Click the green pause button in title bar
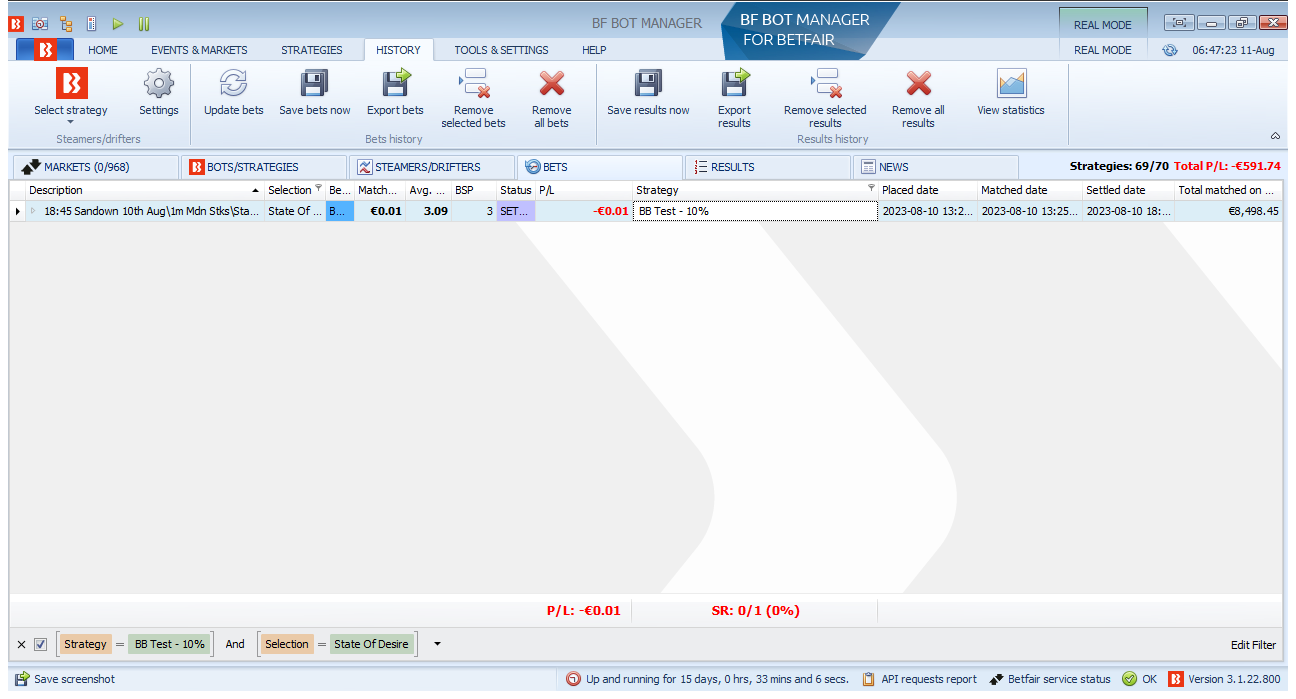Viewport: 1296px width, 699px height. (x=144, y=23)
